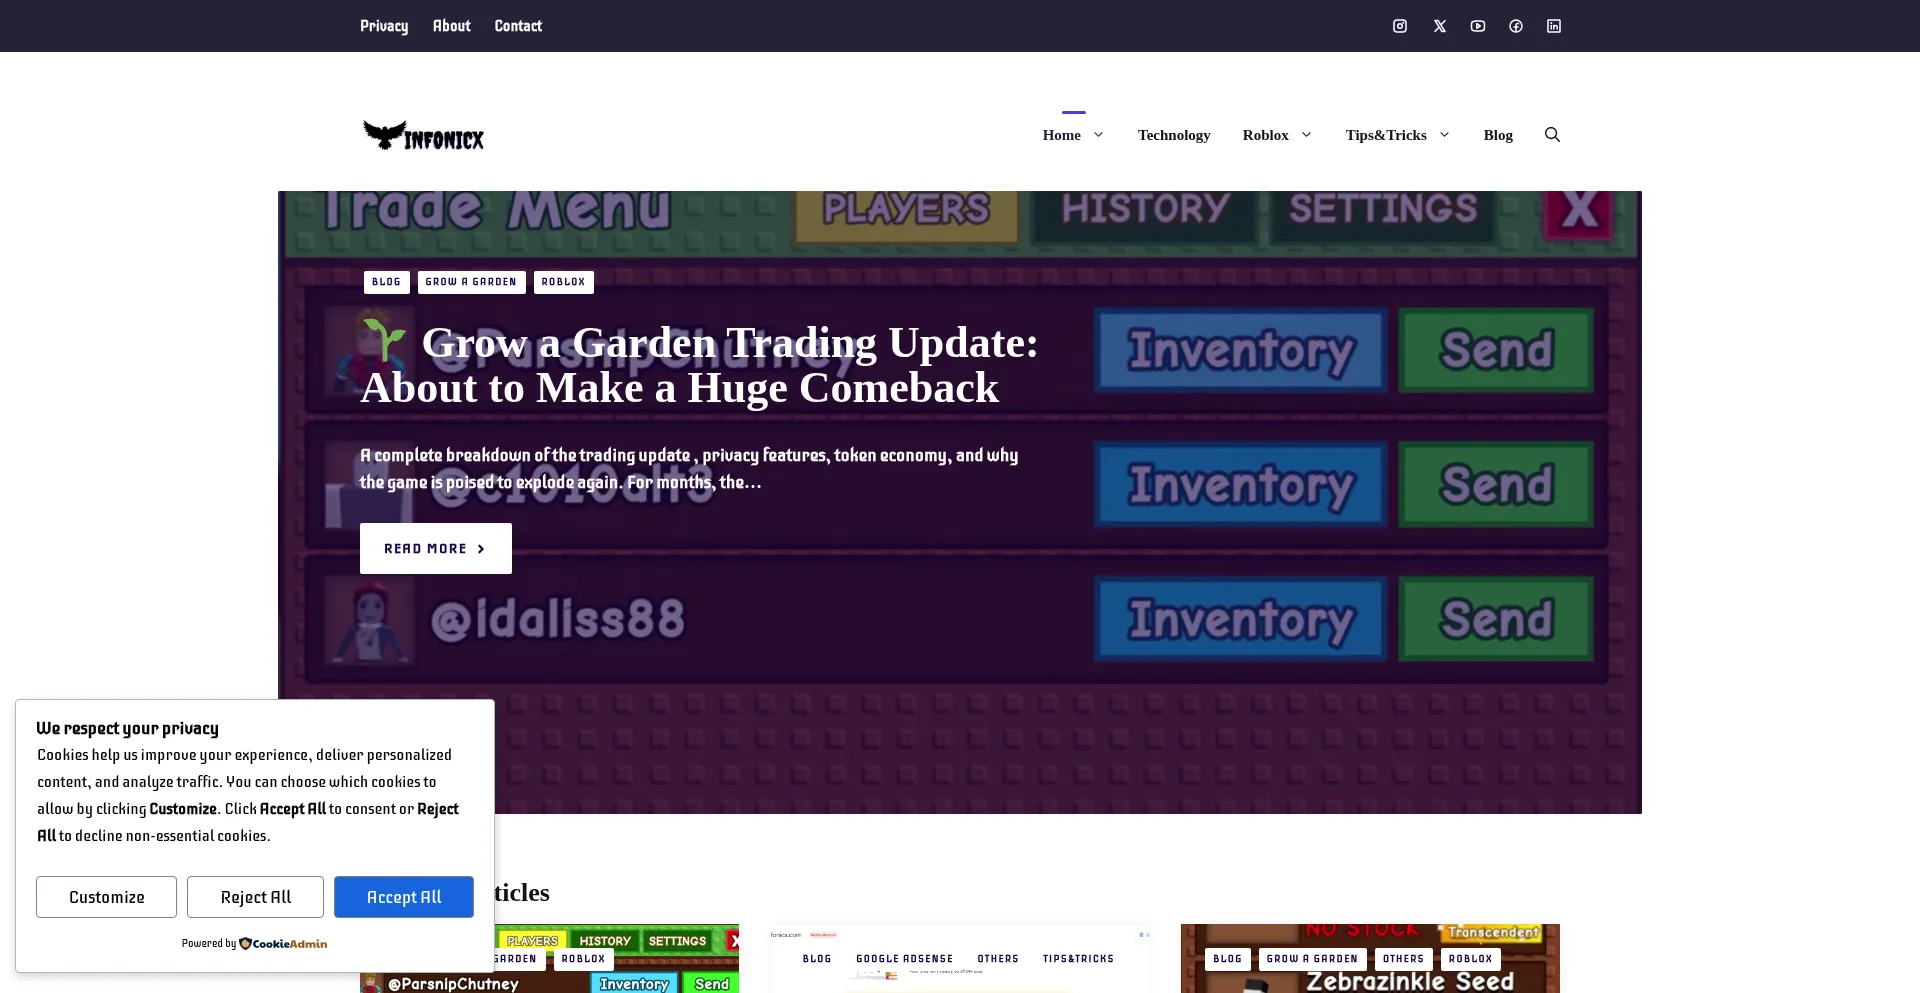1920x993 pixels.
Task: Expand the Tips&Tricks dropdown arrow
Action: pyautogui.click(x=1444, y=135)
